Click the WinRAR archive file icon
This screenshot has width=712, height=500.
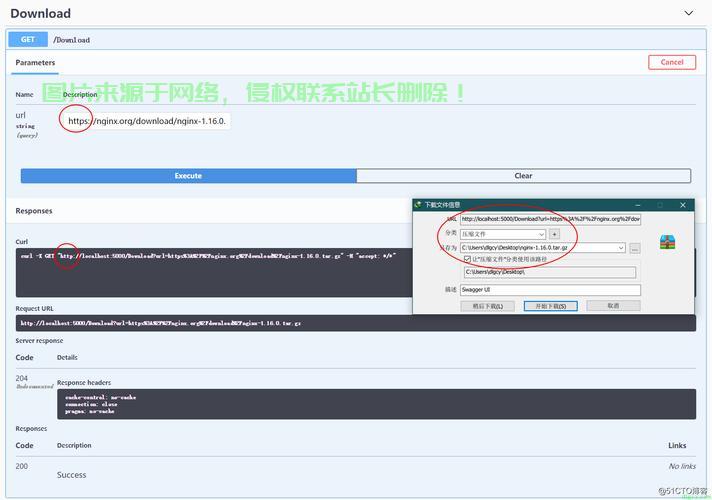pos(668,242)
